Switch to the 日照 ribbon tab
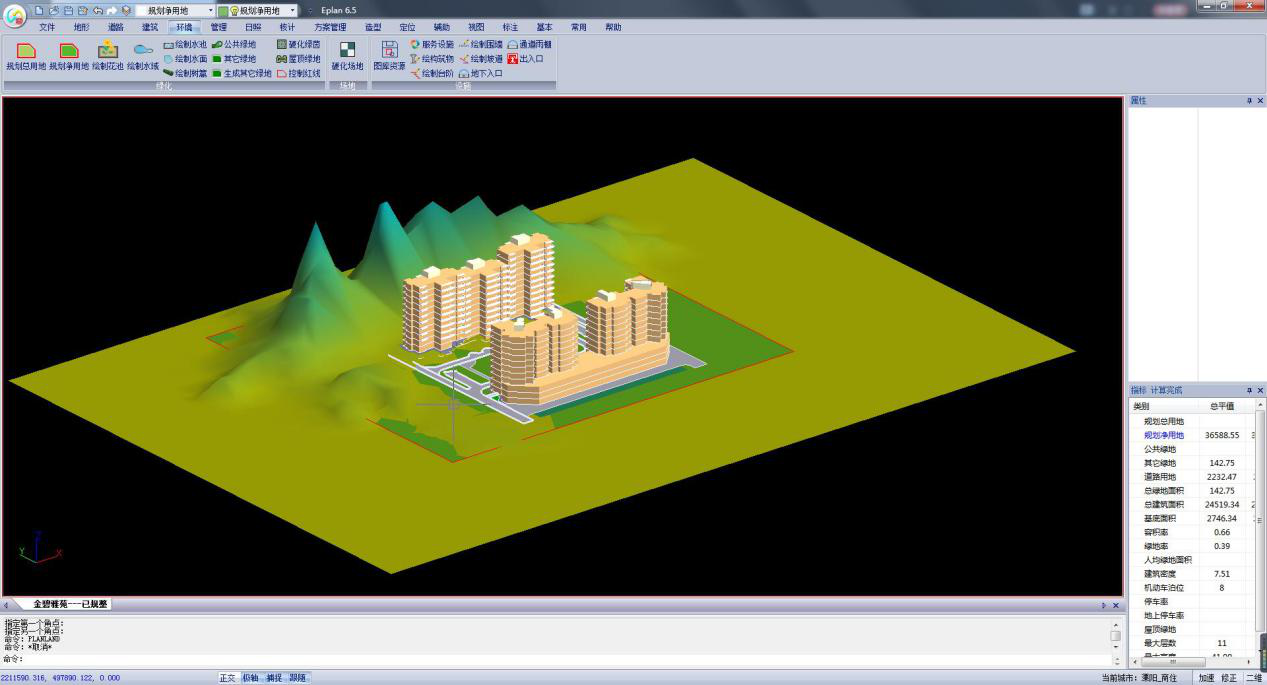This screenshot has width=1267, height=685. (x=253, y=27)
